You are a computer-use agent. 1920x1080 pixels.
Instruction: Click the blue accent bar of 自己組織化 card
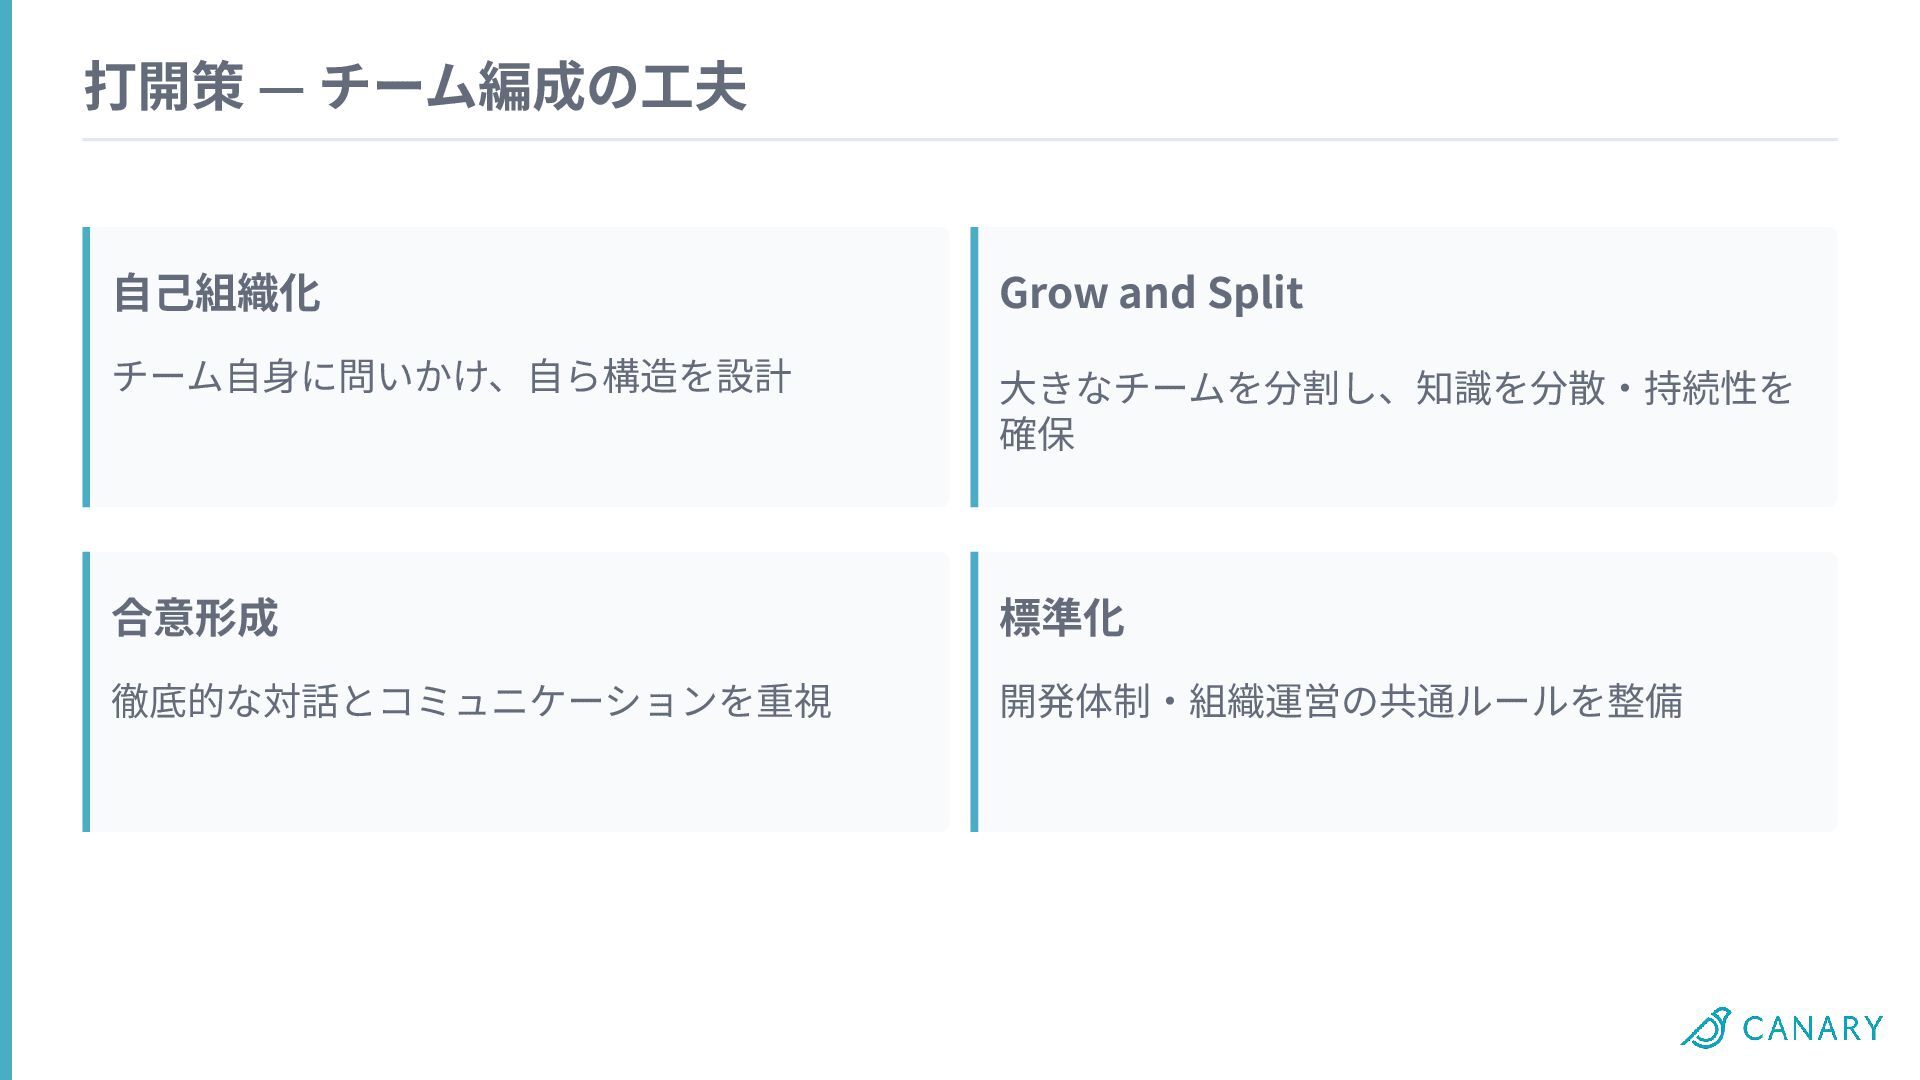click(86, 367)
